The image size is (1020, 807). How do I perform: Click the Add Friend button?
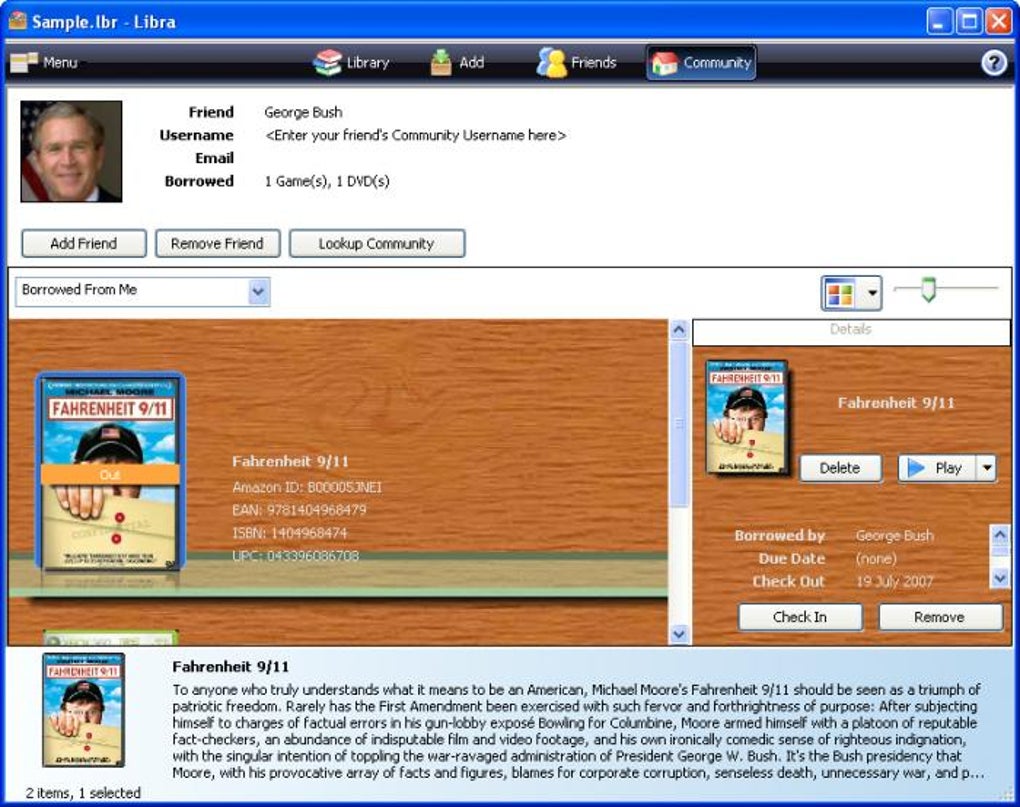[x=84, y=243]
